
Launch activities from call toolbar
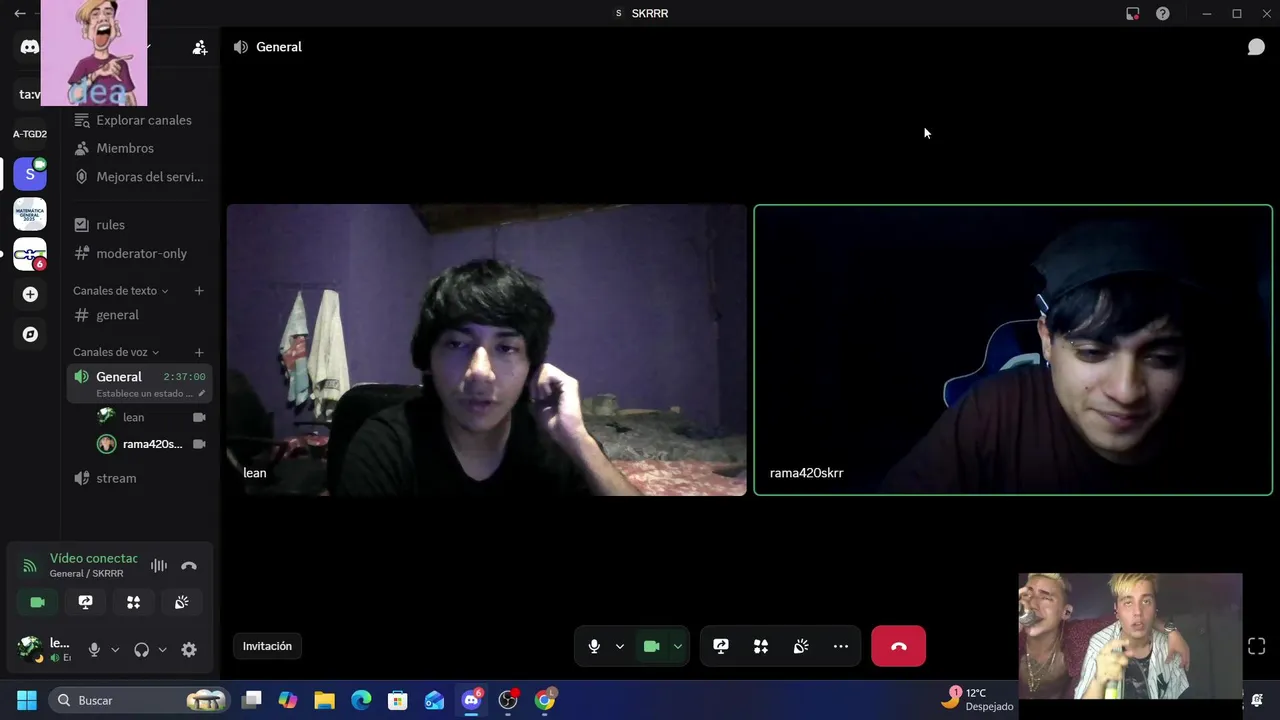761,646
